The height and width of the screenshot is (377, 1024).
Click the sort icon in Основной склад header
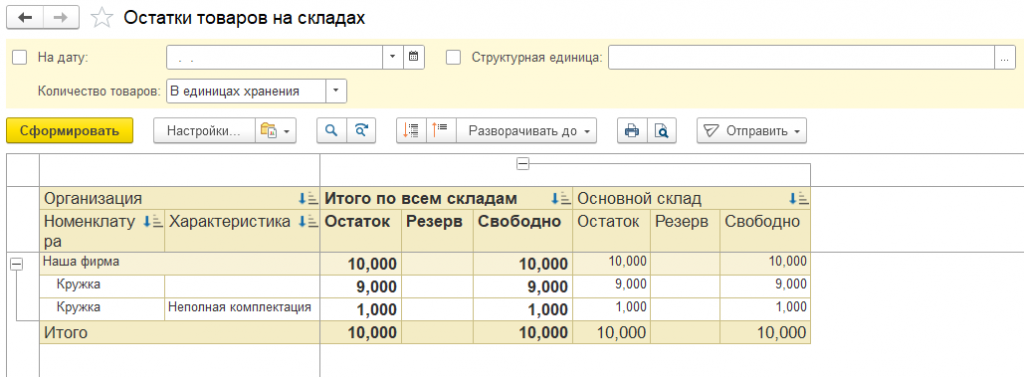click(798, 199)
